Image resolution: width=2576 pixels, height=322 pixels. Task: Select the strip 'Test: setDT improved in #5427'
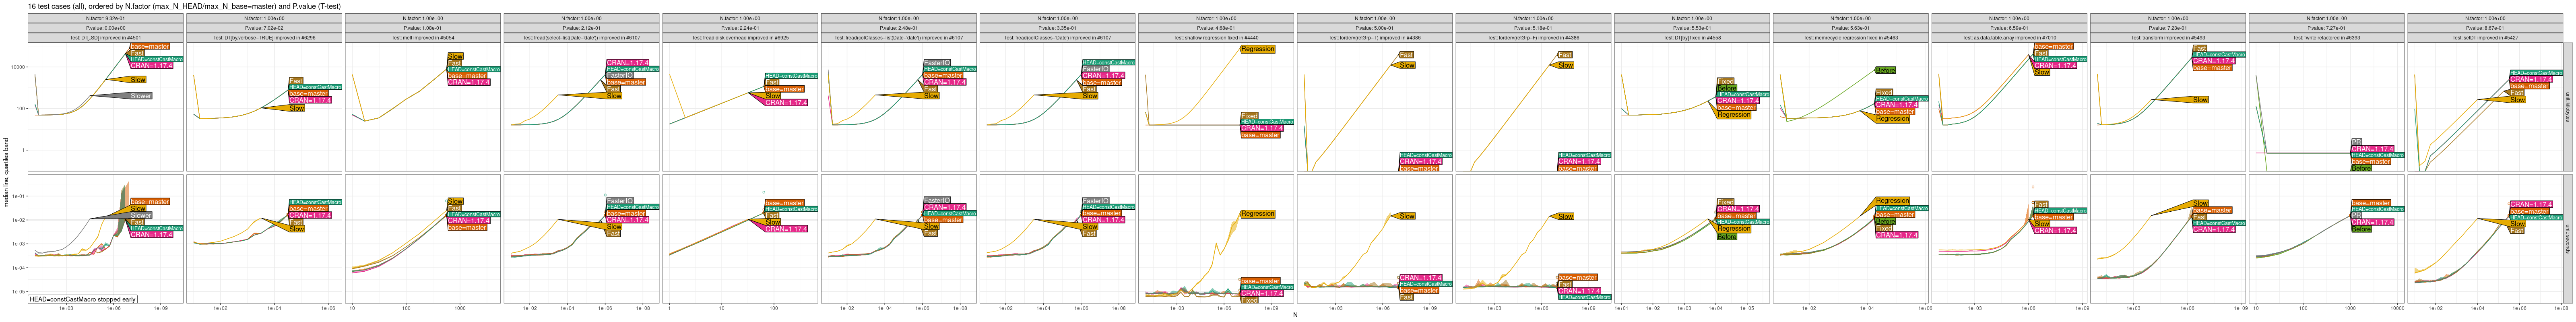click(x=2485, y=38)
